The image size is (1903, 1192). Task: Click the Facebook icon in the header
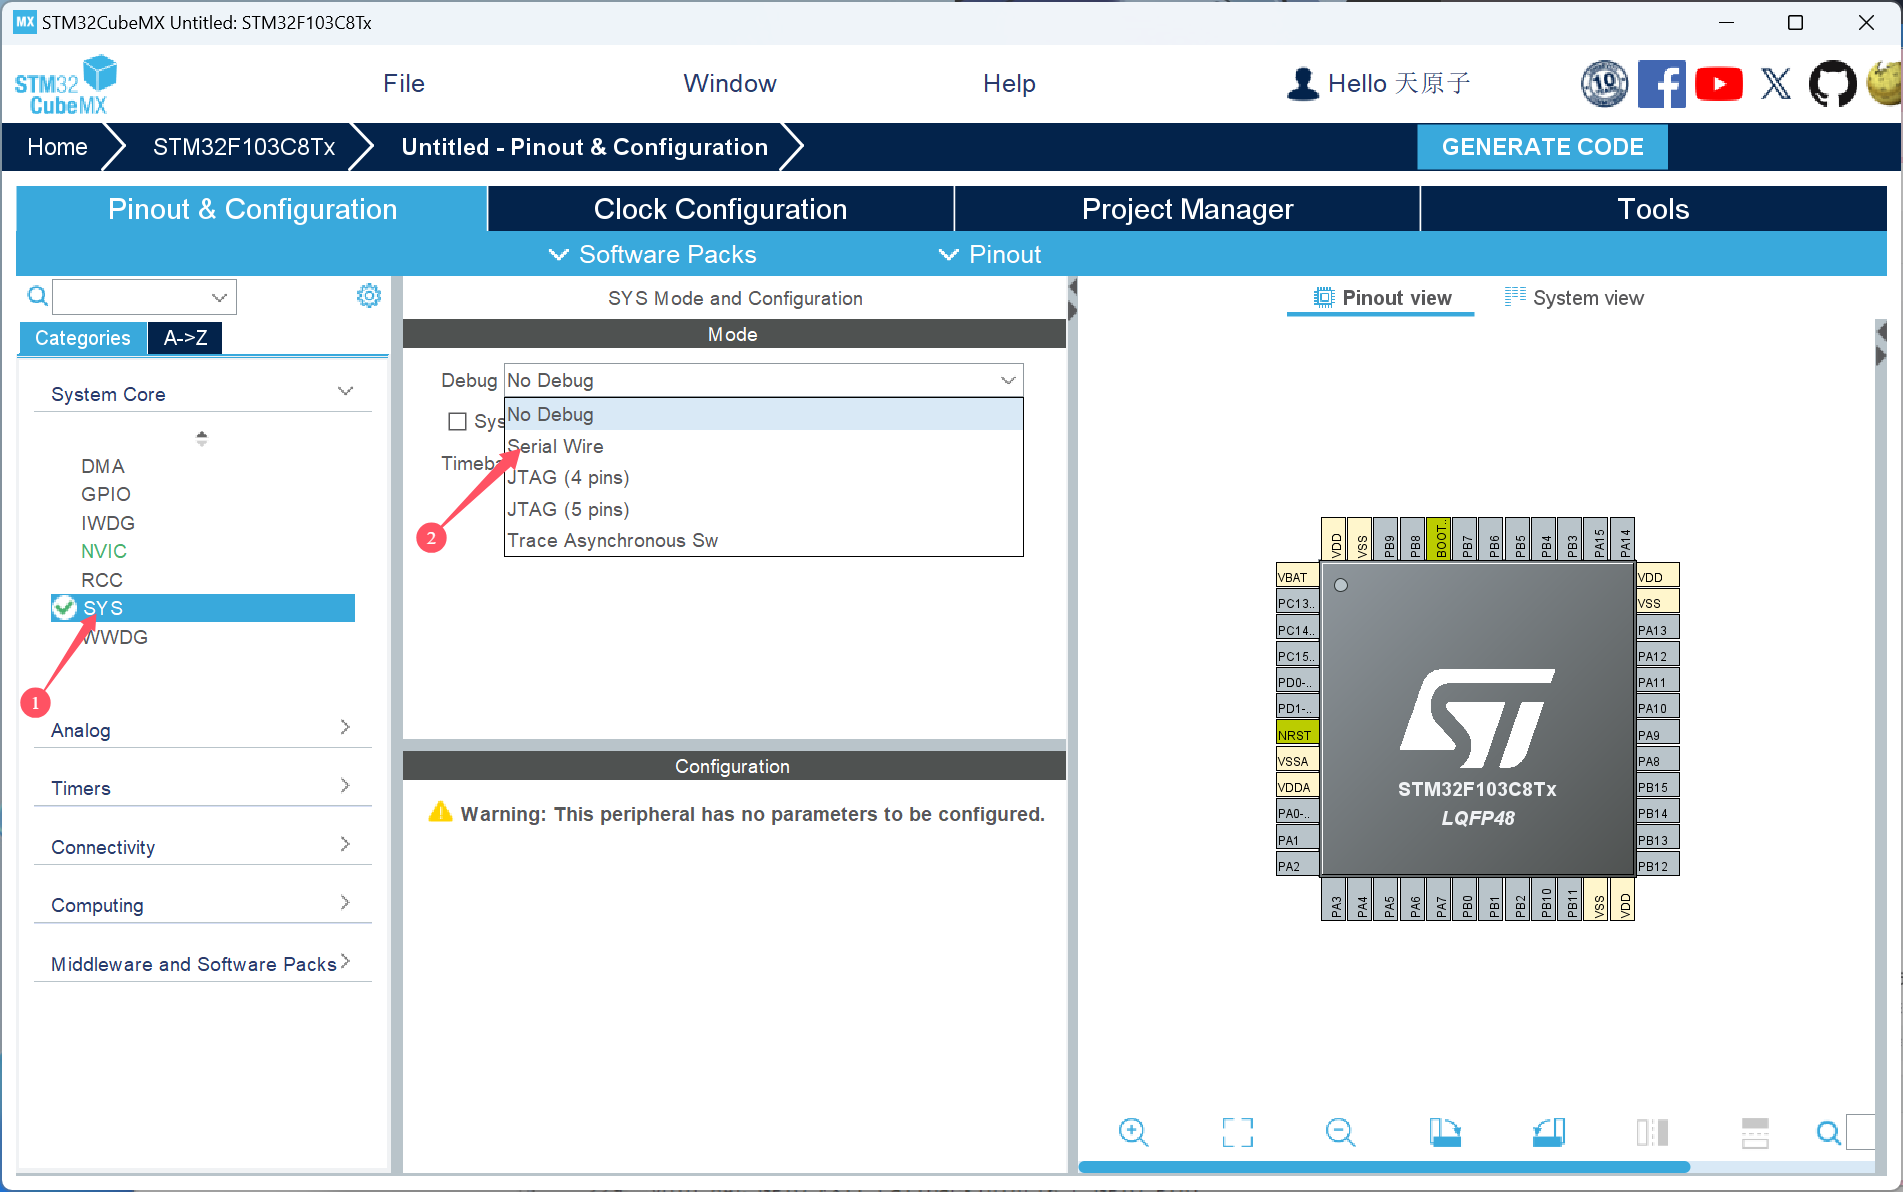click(x=1662, y=84)
